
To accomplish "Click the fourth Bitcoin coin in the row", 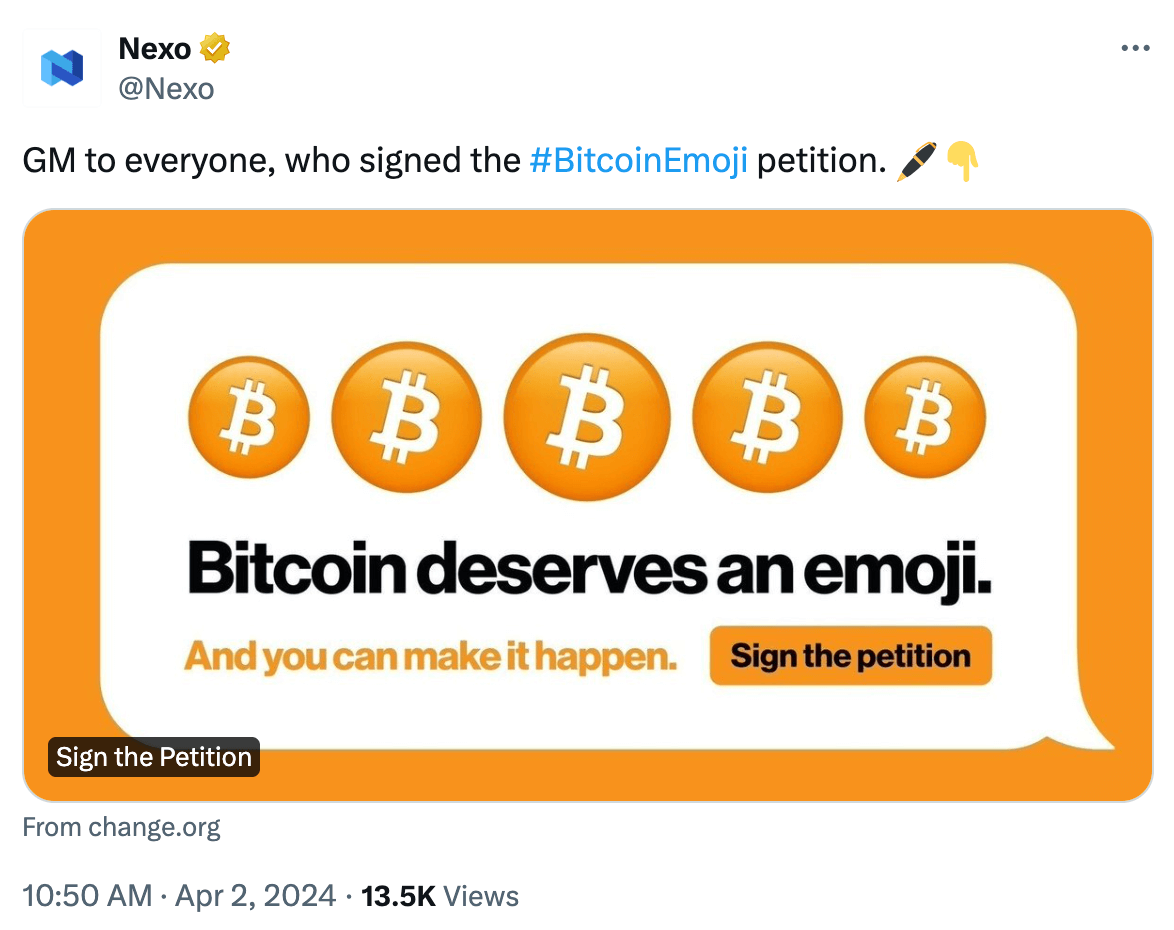I will [767, 417].
